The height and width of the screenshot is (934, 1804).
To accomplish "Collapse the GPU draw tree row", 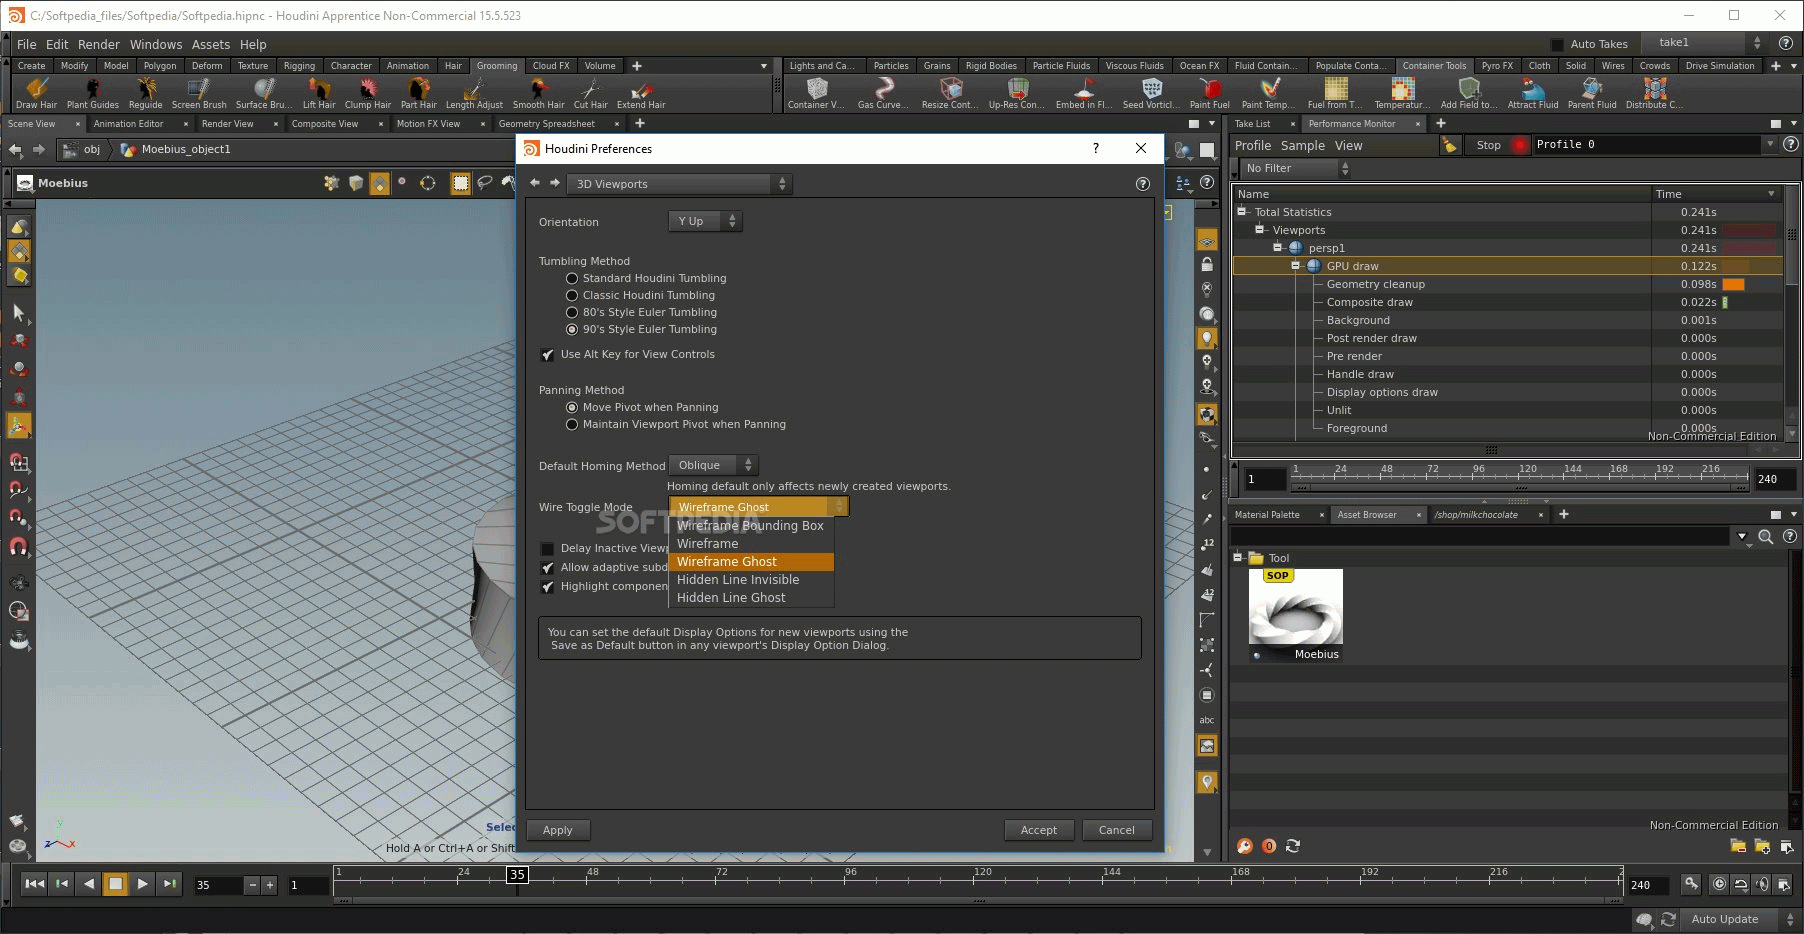I will (1296, 265).
